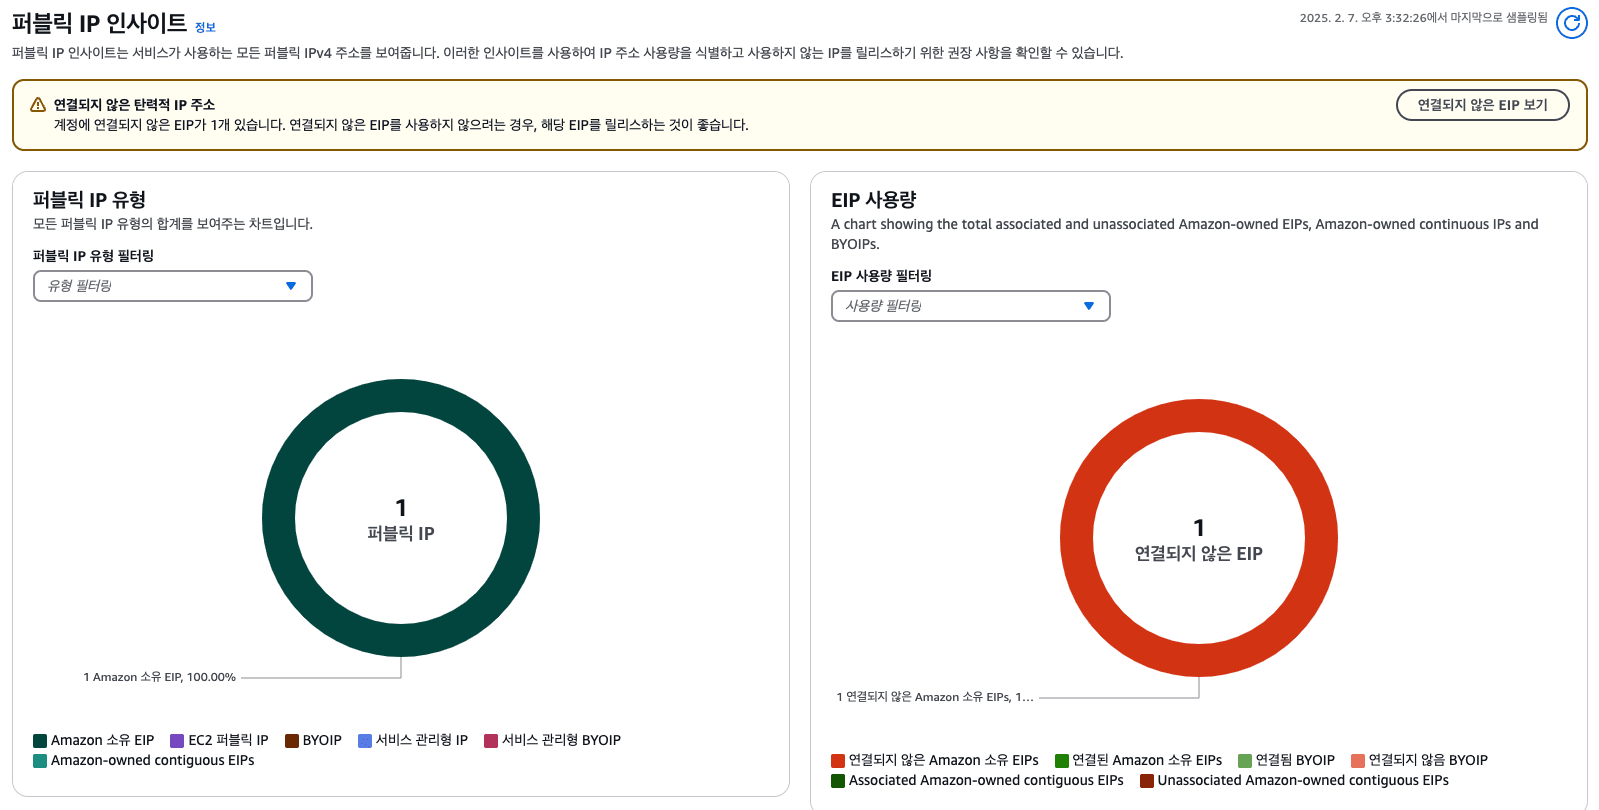Click the EIP 사용량 panel heading
1599x810 pixels.
[x=874, y=200]
